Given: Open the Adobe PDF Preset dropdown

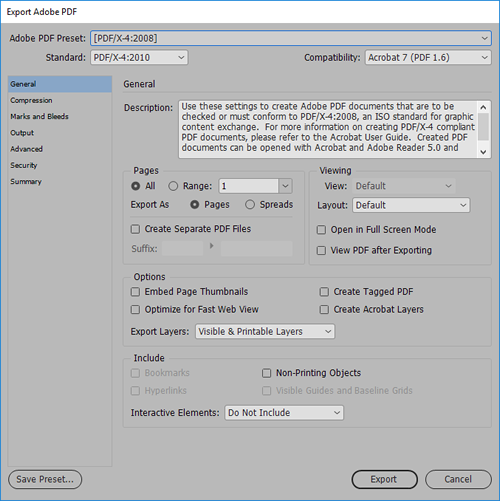Looking at the screenshot, I should coord(291,38).
